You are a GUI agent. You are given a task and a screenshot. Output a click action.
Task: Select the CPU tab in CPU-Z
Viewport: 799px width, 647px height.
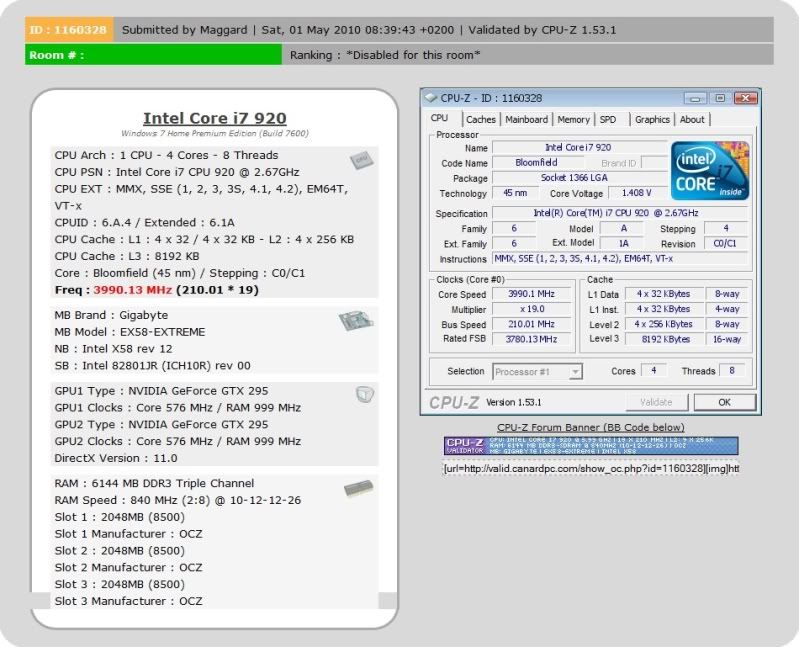coord(439,118)
